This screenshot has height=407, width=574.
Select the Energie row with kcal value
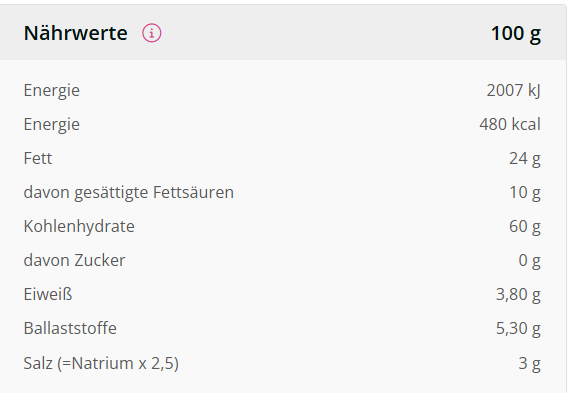point(282,124)
